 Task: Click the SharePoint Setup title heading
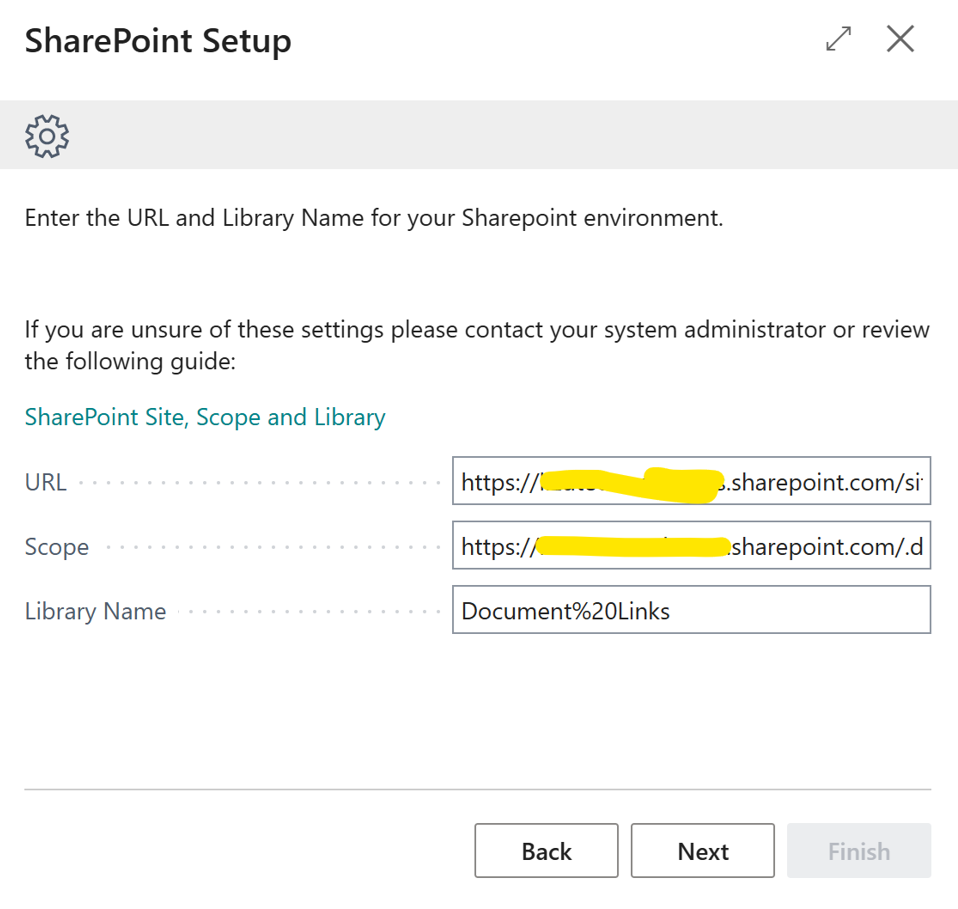click(158, 41)
